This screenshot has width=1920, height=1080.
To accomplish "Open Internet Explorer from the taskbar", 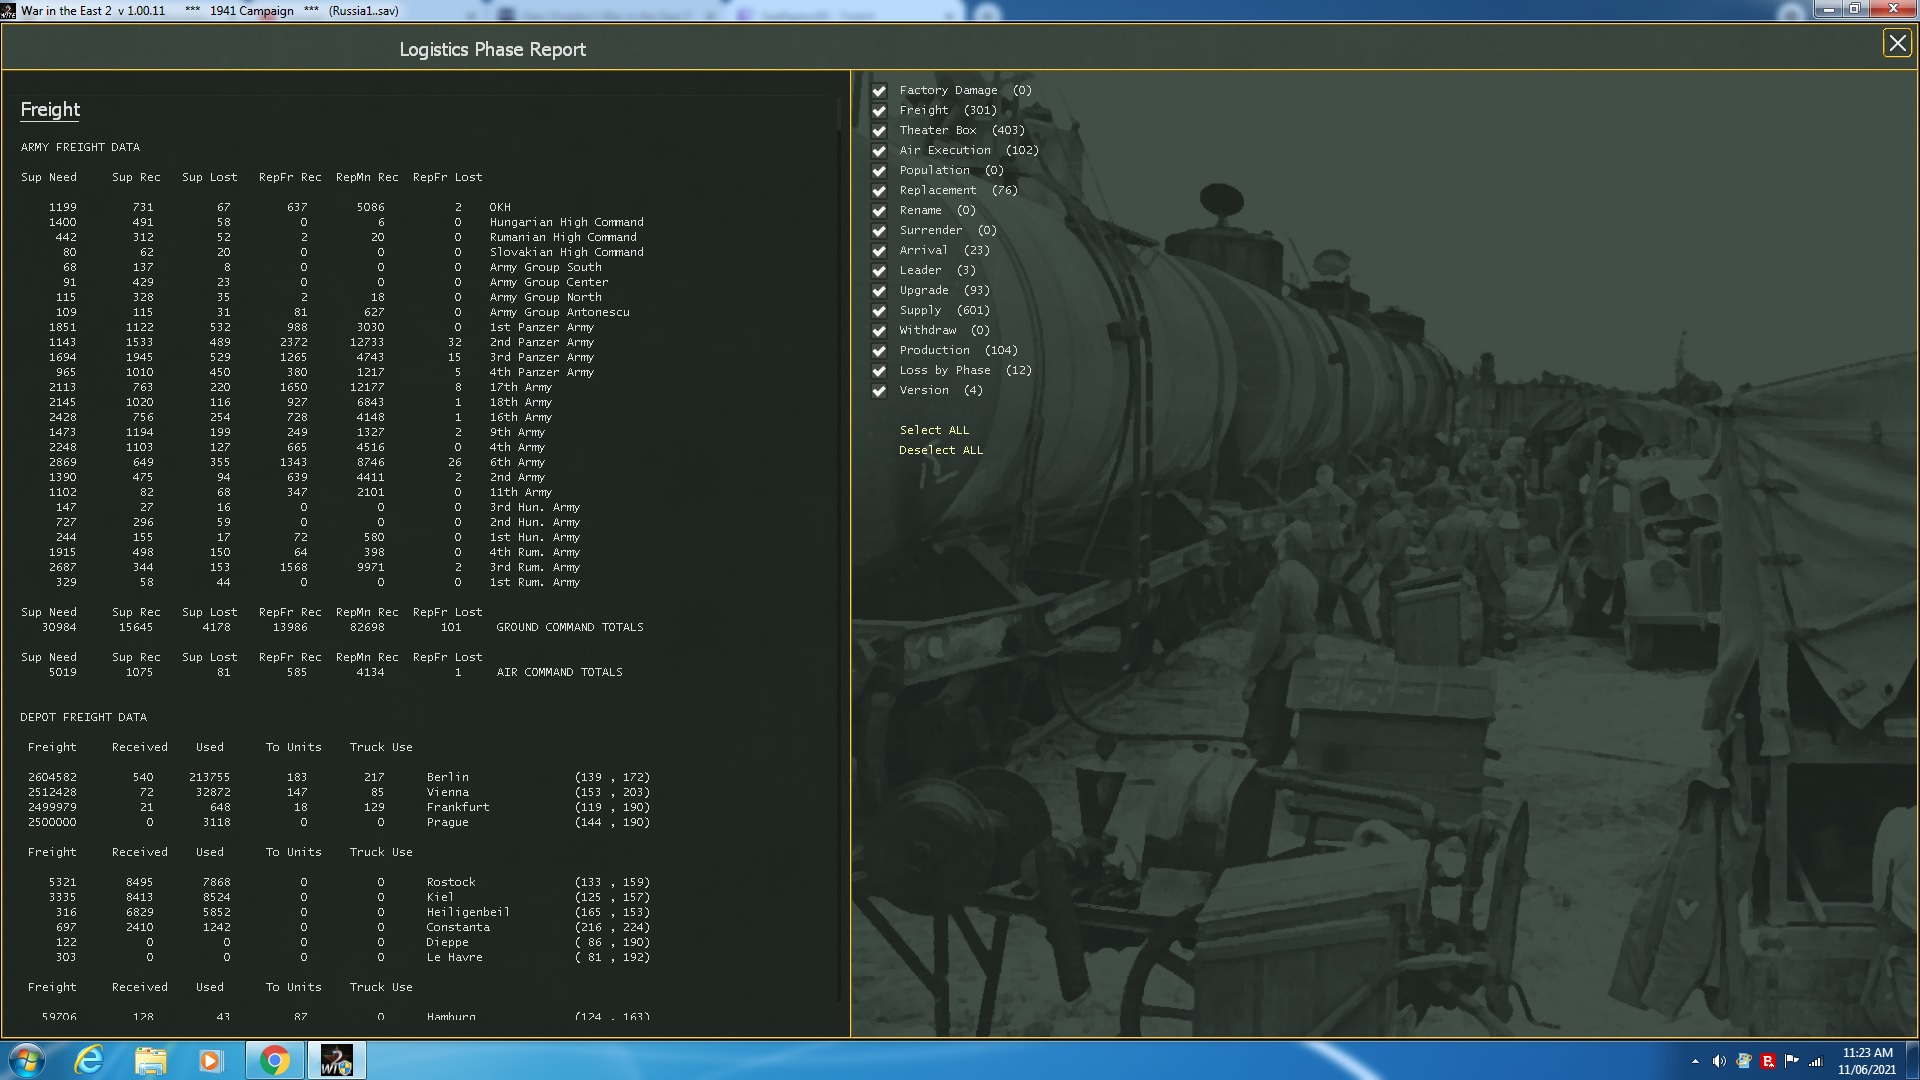I will [90, 1059].
